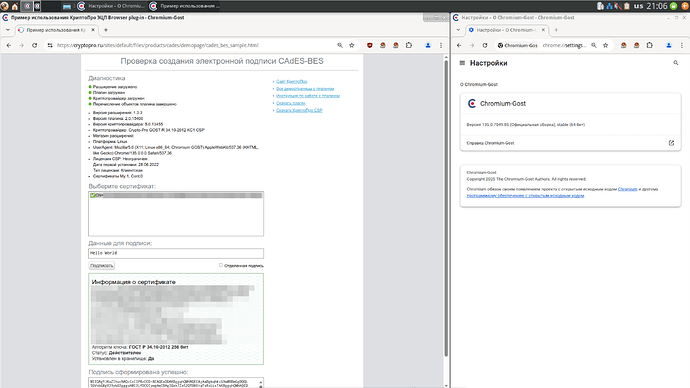Select the Версия 135.0.7049.95 version text

coord(525,125)
